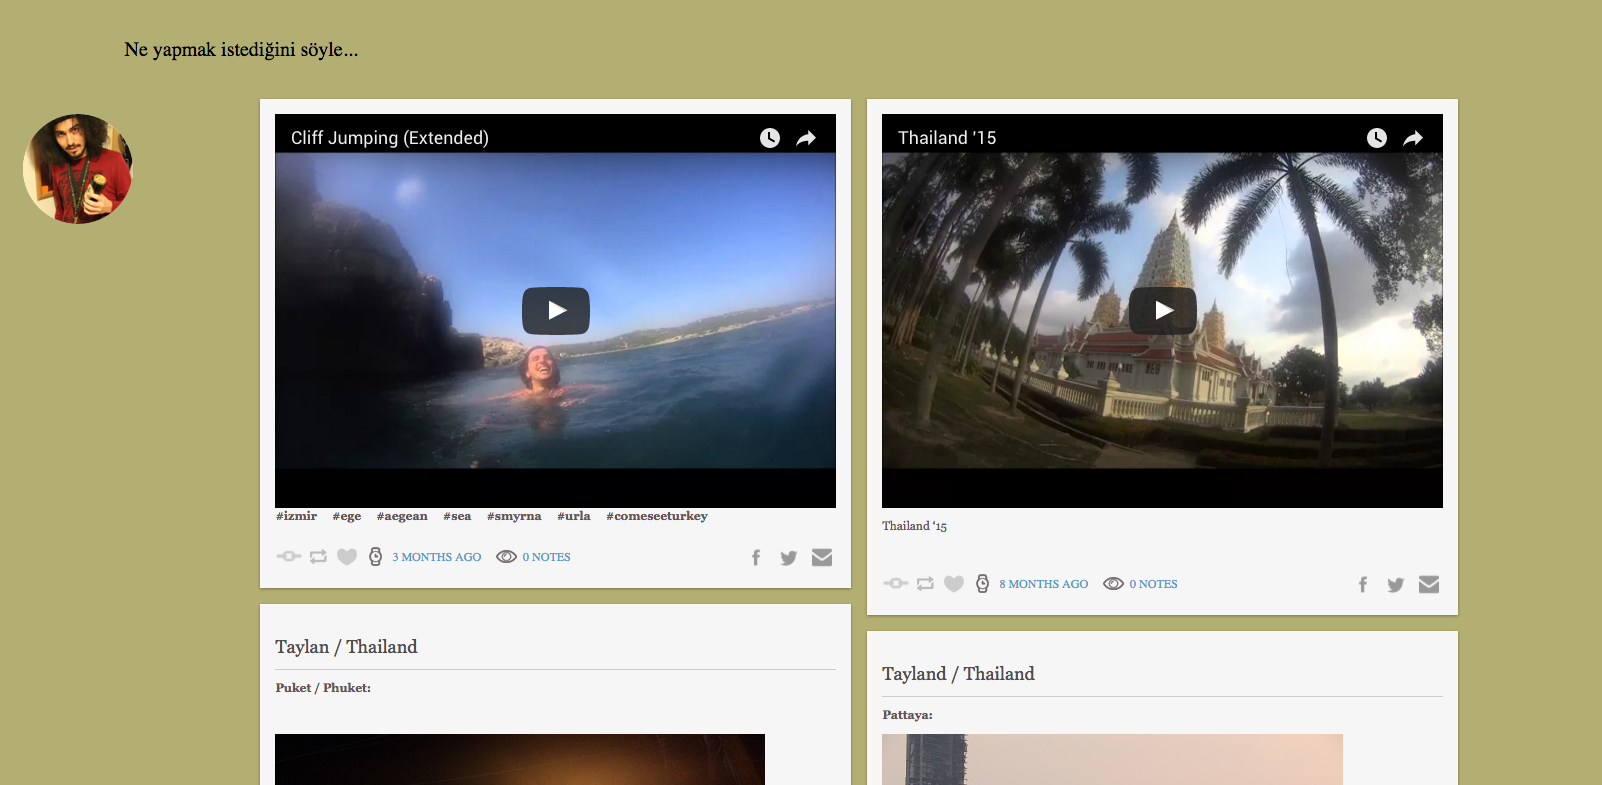Open the Tayland / Thailand post title
This screenshot has height=785, width=1602.
pyautogui.click(x=958, y=674)
